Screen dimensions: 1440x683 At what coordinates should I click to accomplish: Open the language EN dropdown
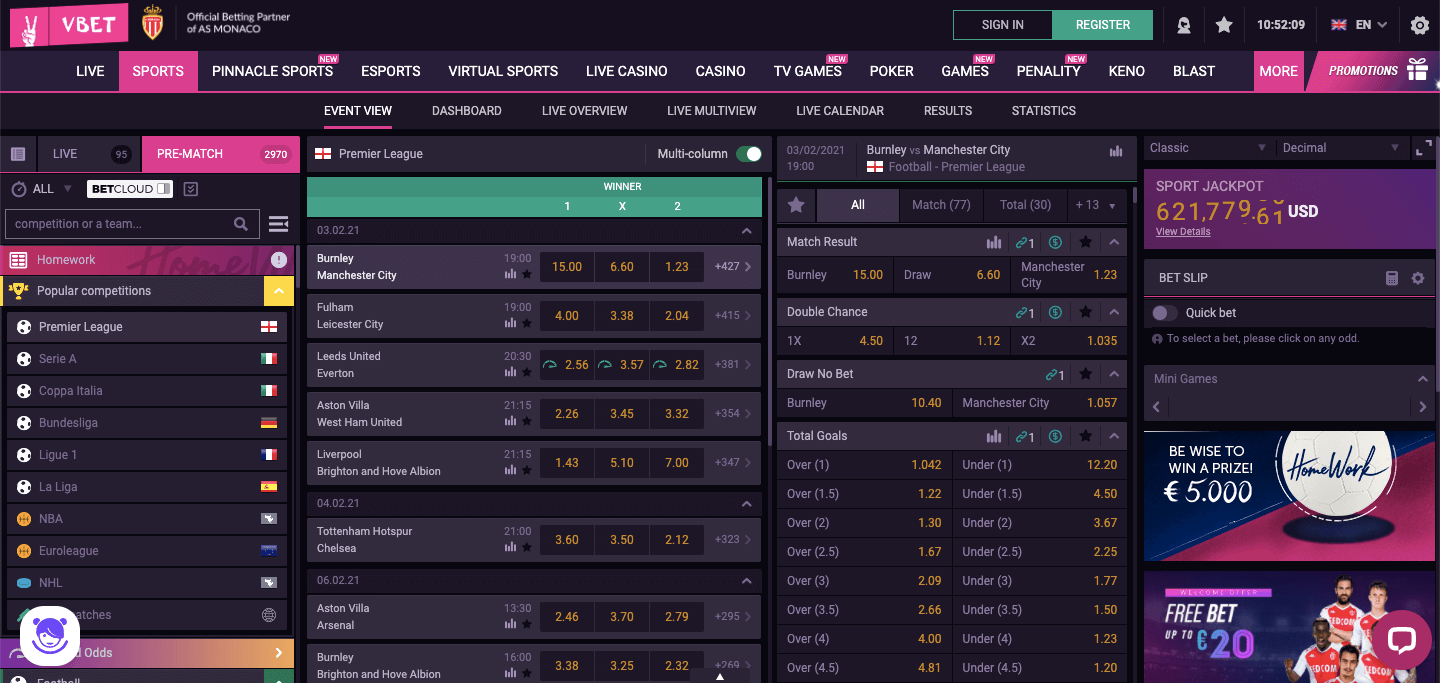(x=1359, y=25)
